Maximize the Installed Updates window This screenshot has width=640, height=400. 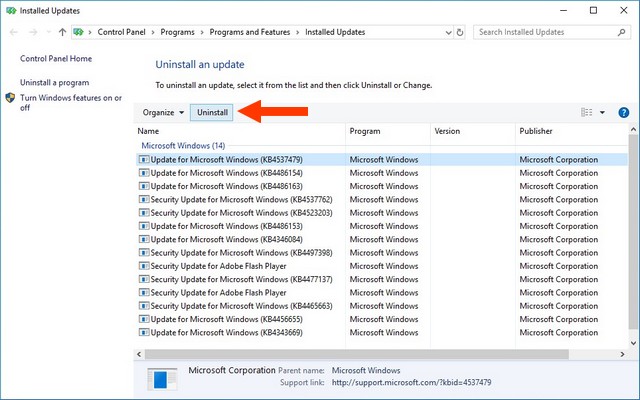(x=593, y=11)
